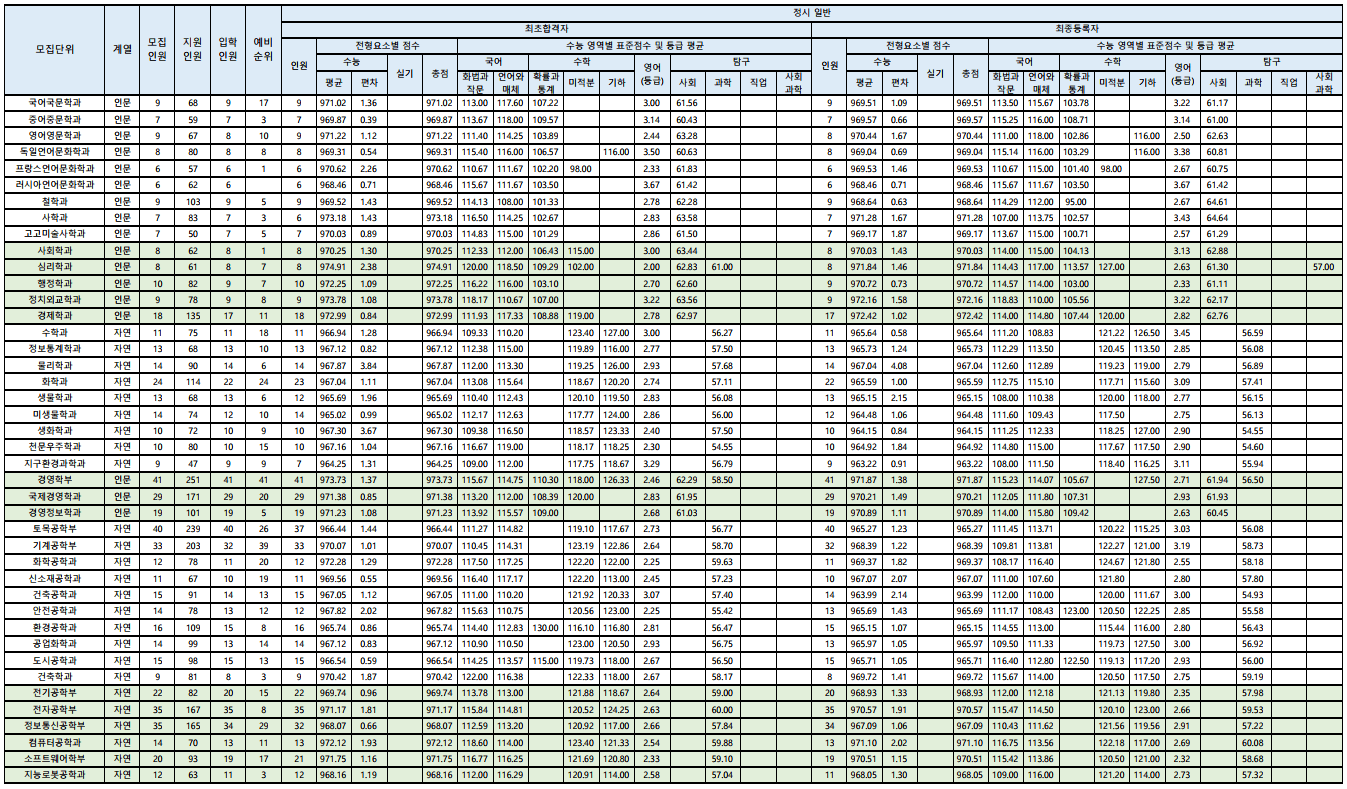Click the 예비순위 header cell
This screenshot has width=1347, height=789.
point(263,49)
